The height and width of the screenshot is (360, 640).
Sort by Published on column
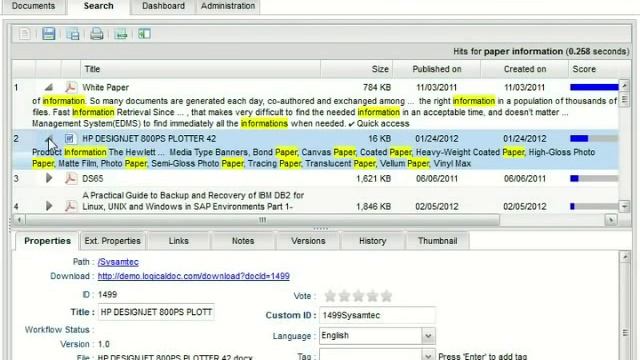[437, 69]
